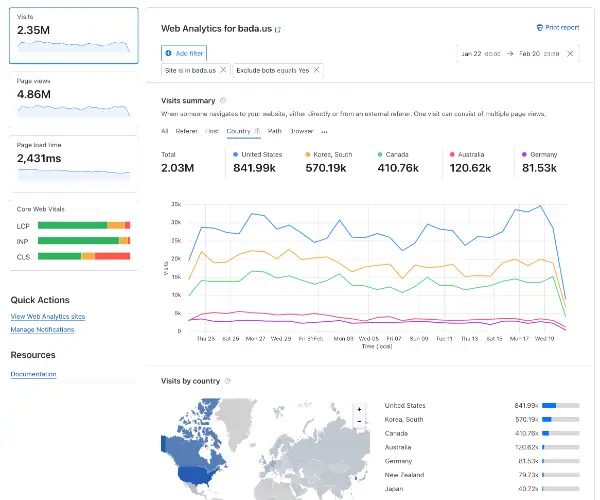Remove the 'Exclude bots equals Yes' filter
This screenshot has width=600, height=500.
click(x=317, y=70)
